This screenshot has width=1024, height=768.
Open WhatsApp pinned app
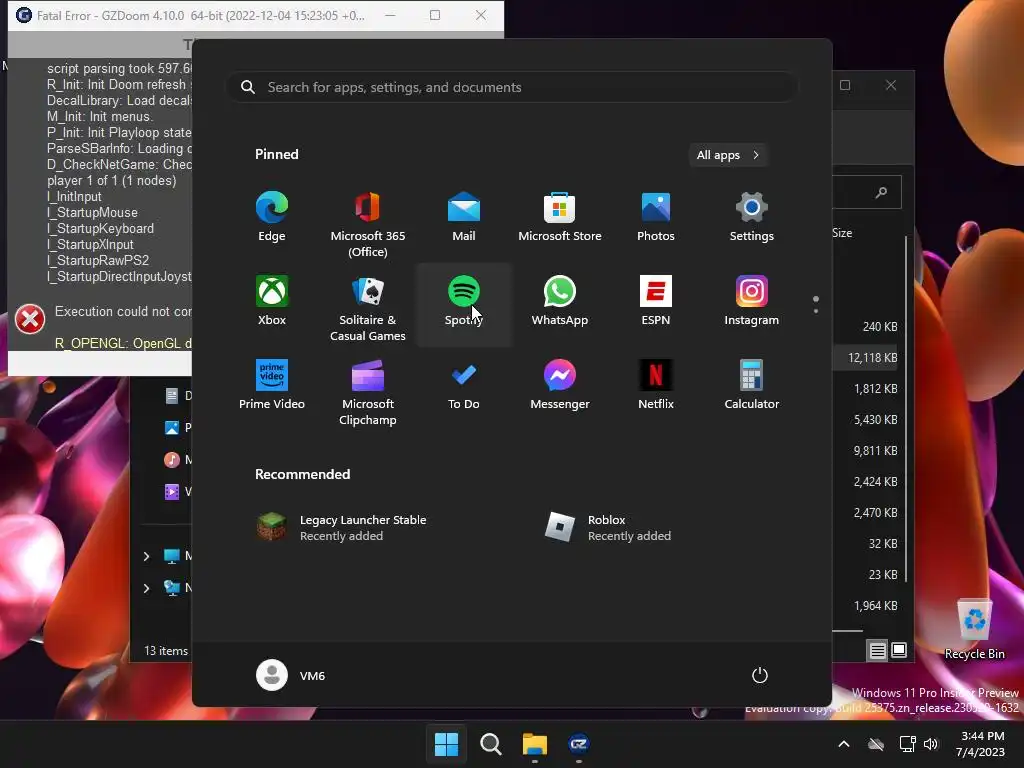pyautogui.click(x=560, y=302)
